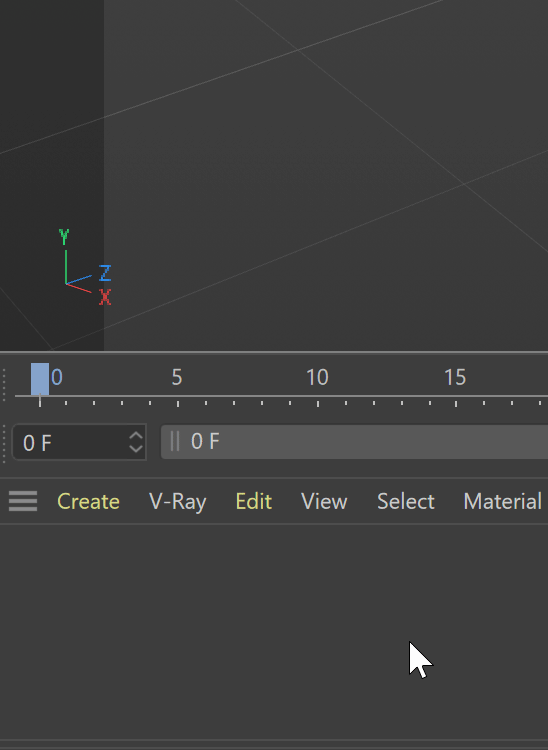The image size is (548, 750).
Task: Select the blue playhead at frame 0
Action: 40,379
